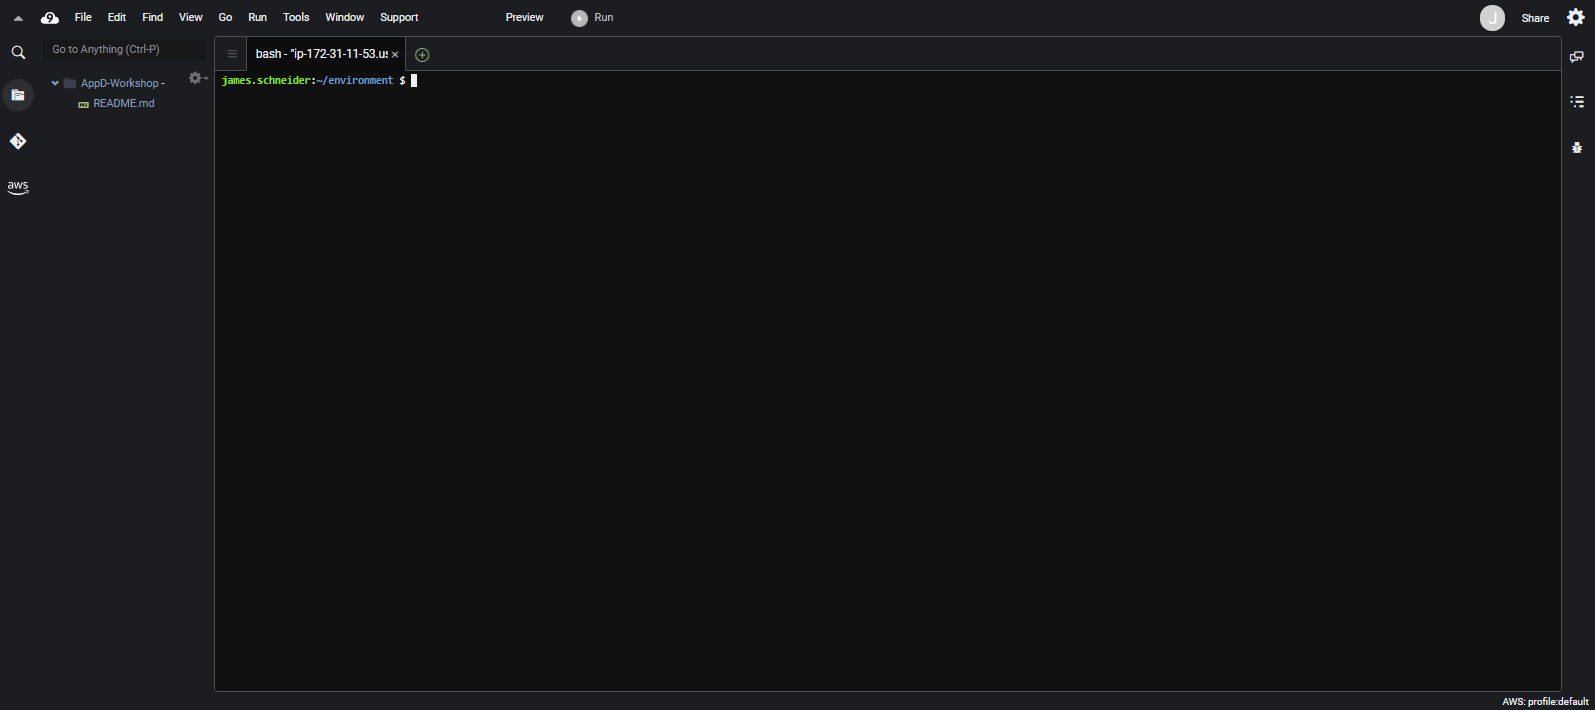Screen dimensions: 1595x710
Task: Click the Cloud9 logo icon
Action: tap(50, 17)
